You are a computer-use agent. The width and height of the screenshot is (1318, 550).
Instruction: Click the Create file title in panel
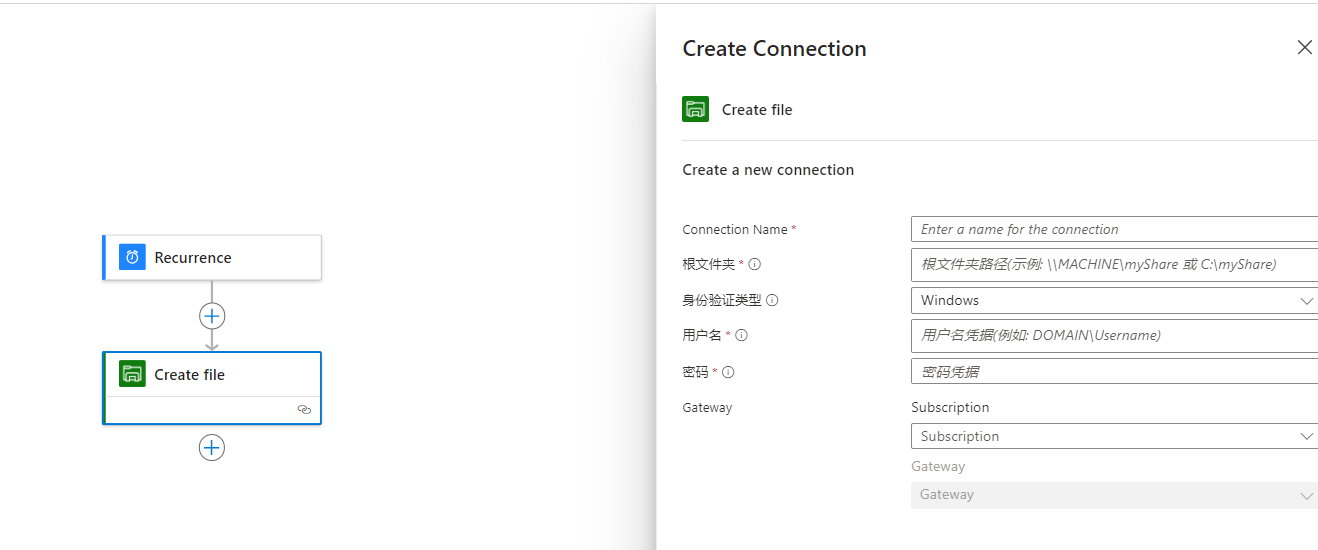pyautogui.click(x=757, y=110)
